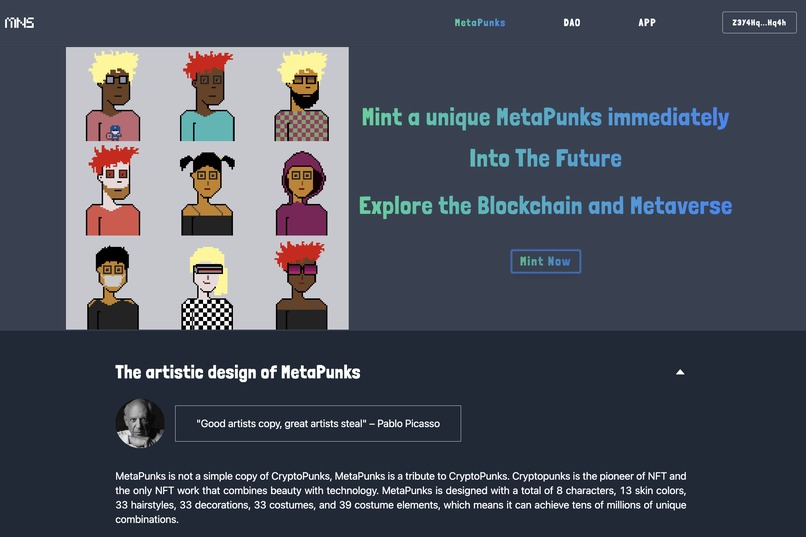806x537 pixels.
Task: Click the Mint Now button
Action: tap(545, 261)
